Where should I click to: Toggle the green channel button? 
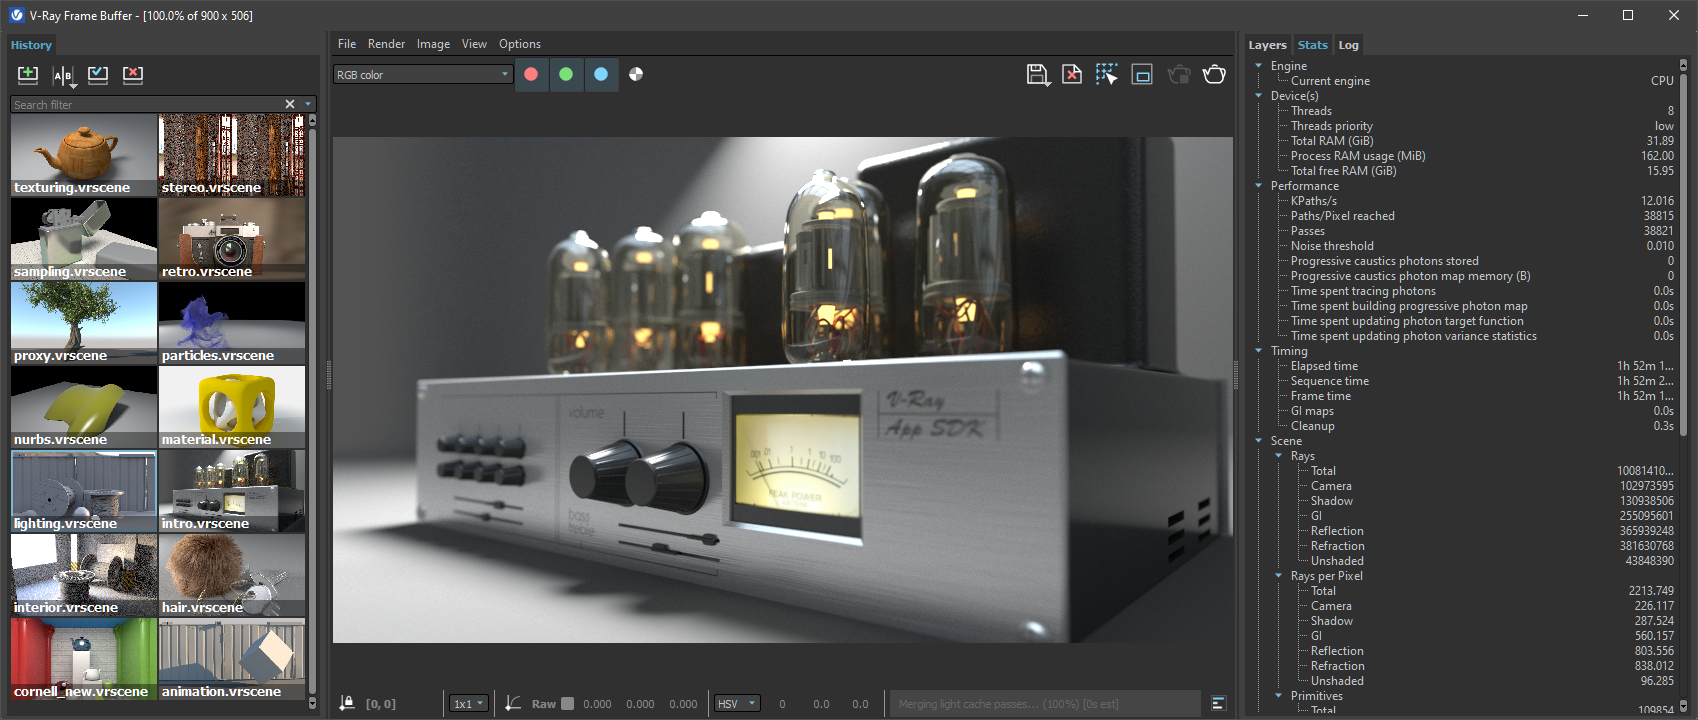pyautogui.click(x=566, y=74)
